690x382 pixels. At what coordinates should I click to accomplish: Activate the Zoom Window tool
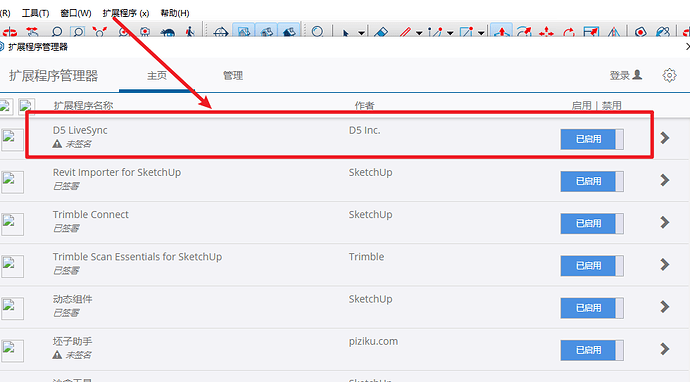coord(78,32)
